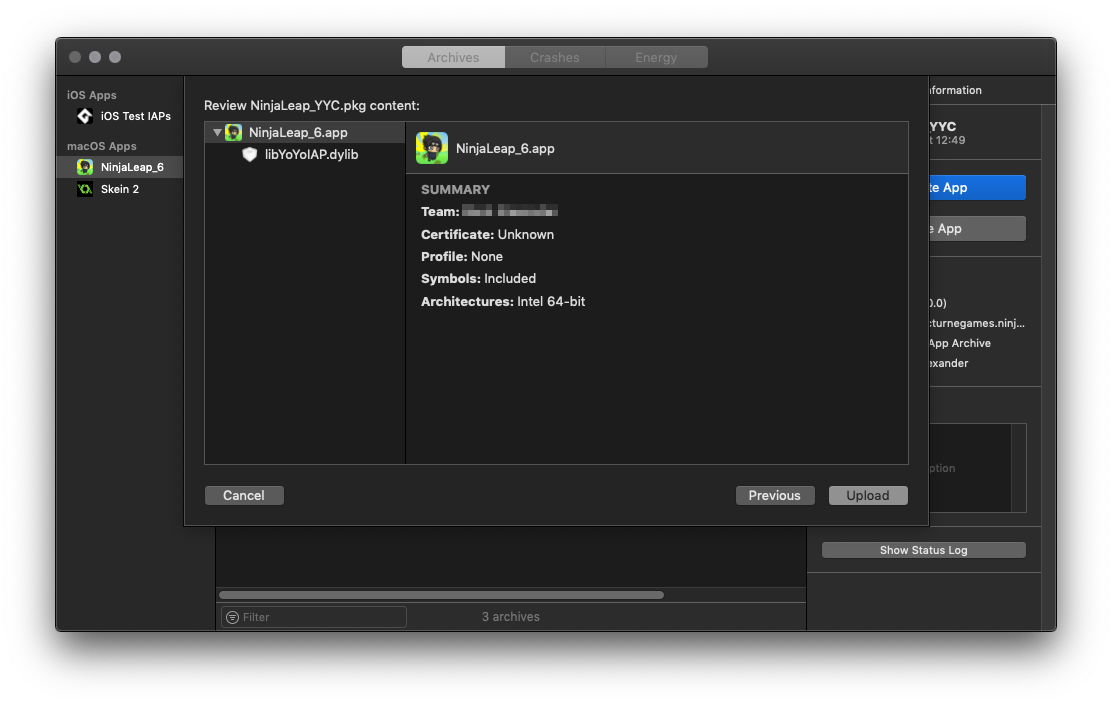
Task: Switch to the Archives tab
Action: tap(453, 57)
